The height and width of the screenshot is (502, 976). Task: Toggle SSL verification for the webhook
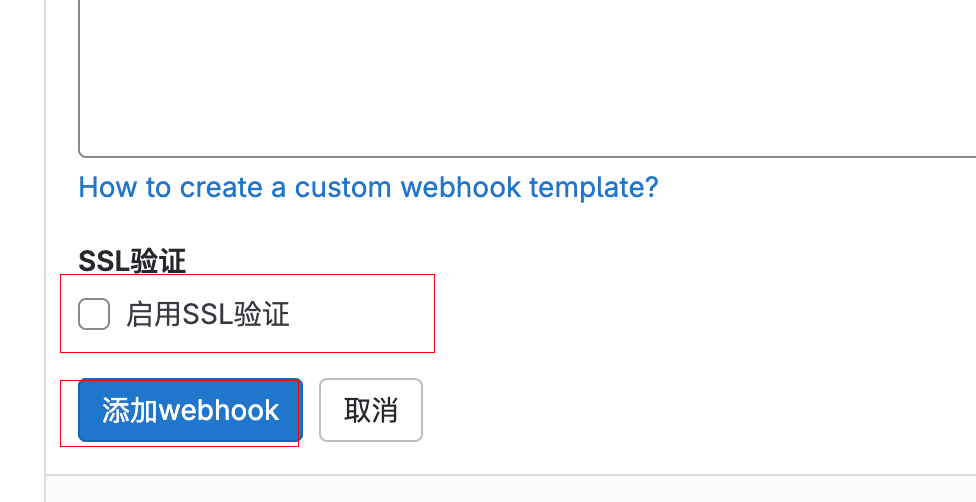[x=94, y=315]
